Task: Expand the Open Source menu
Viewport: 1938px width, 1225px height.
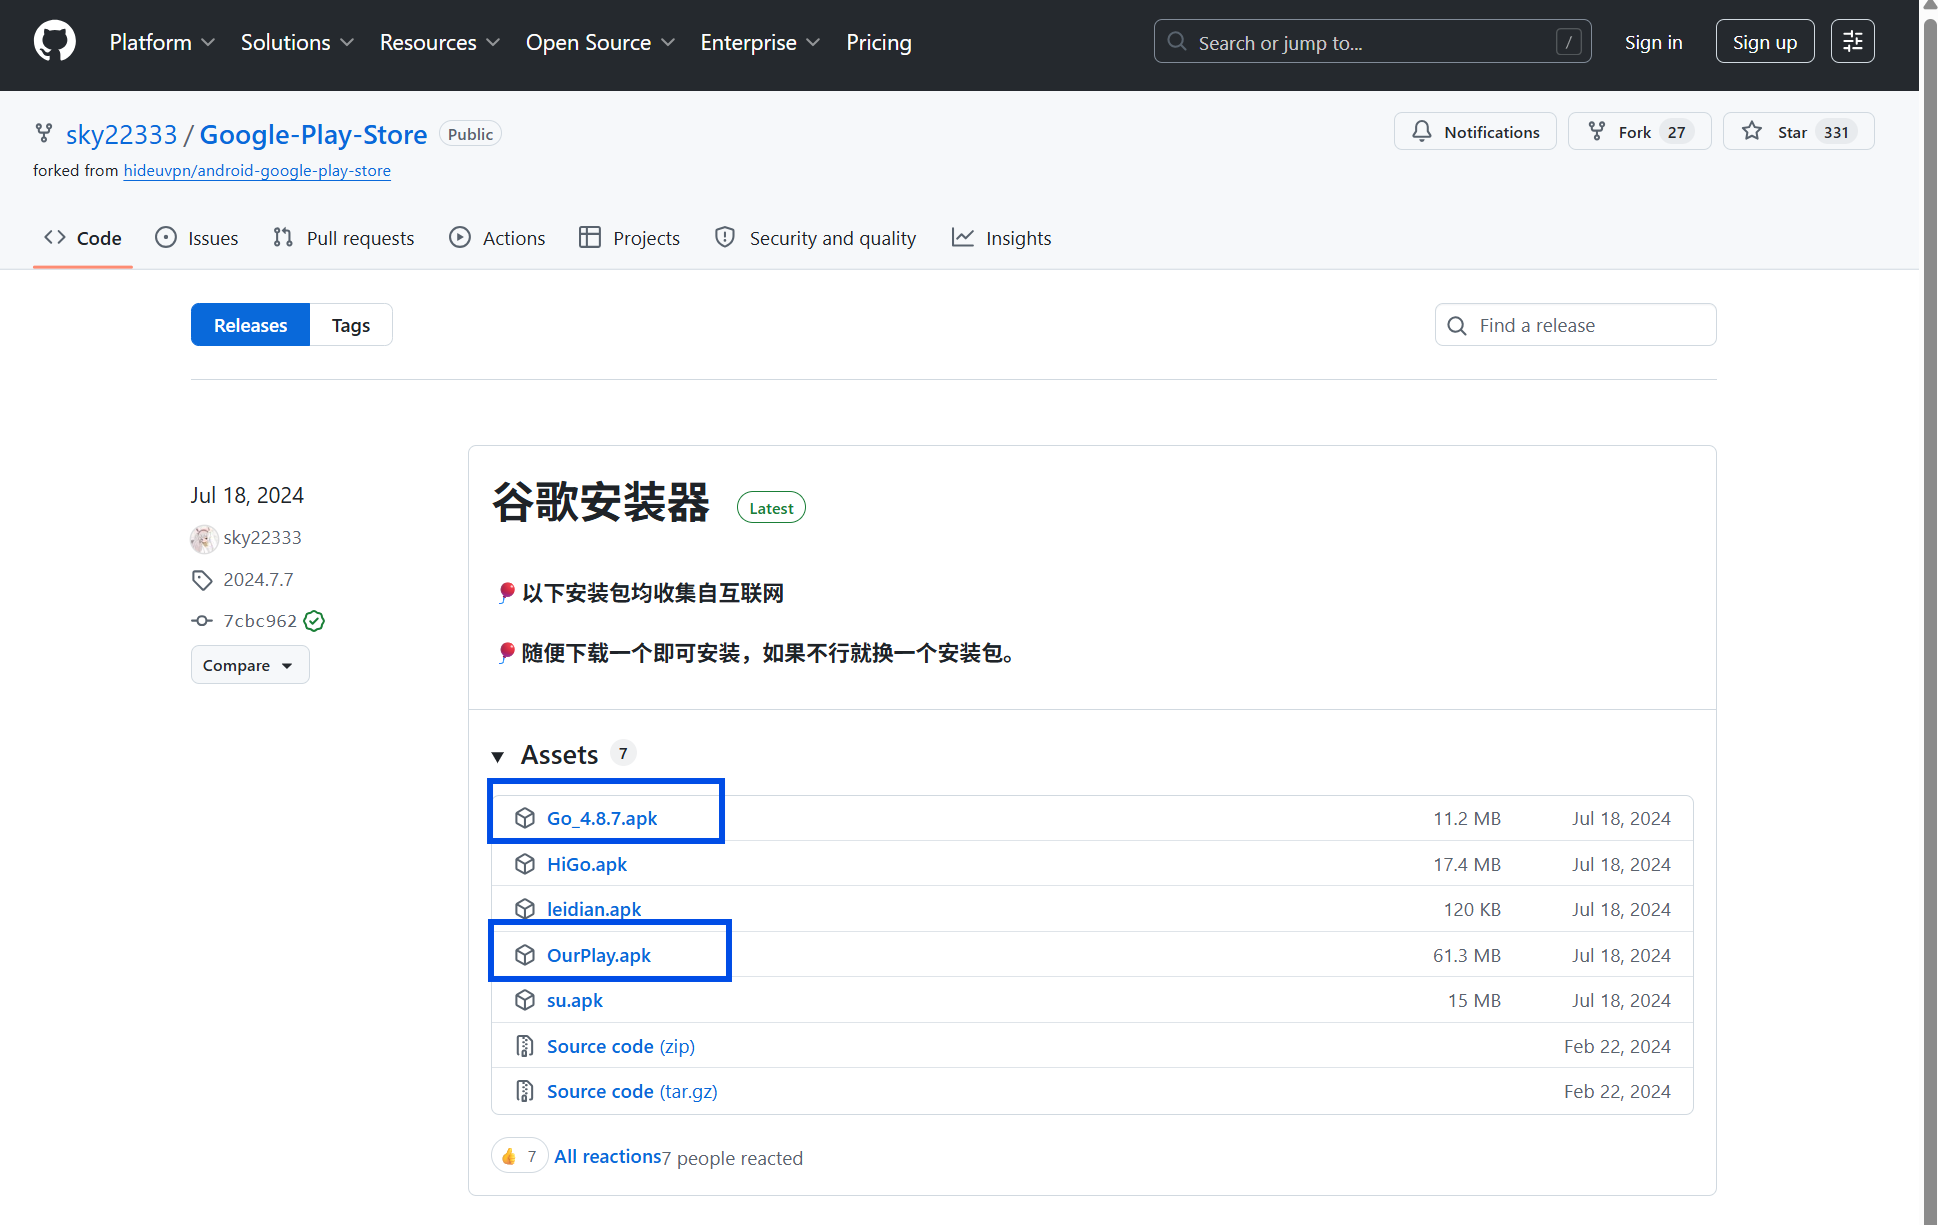Action: (600, 42)
